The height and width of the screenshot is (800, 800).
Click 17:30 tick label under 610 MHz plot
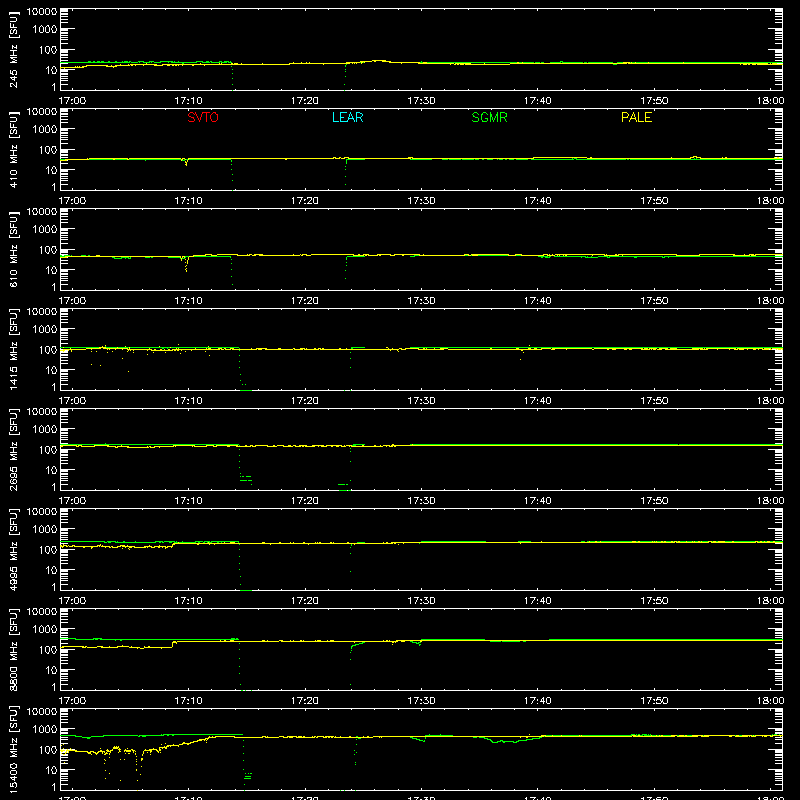[421, 301]
